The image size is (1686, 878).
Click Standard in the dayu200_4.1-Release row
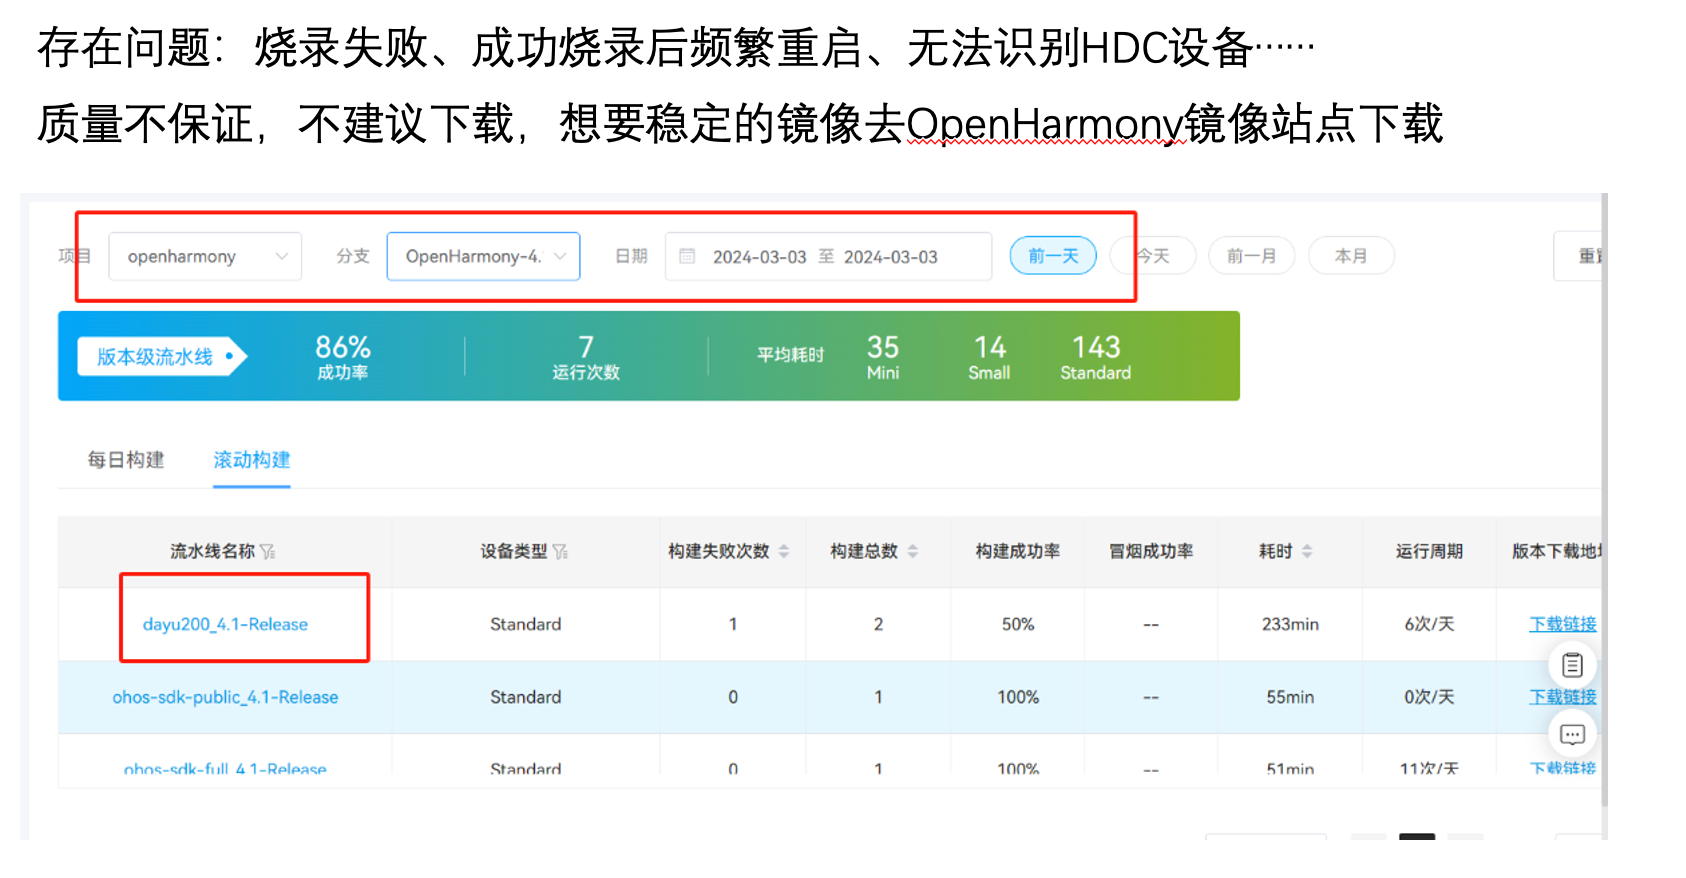[x=526, y=624]
